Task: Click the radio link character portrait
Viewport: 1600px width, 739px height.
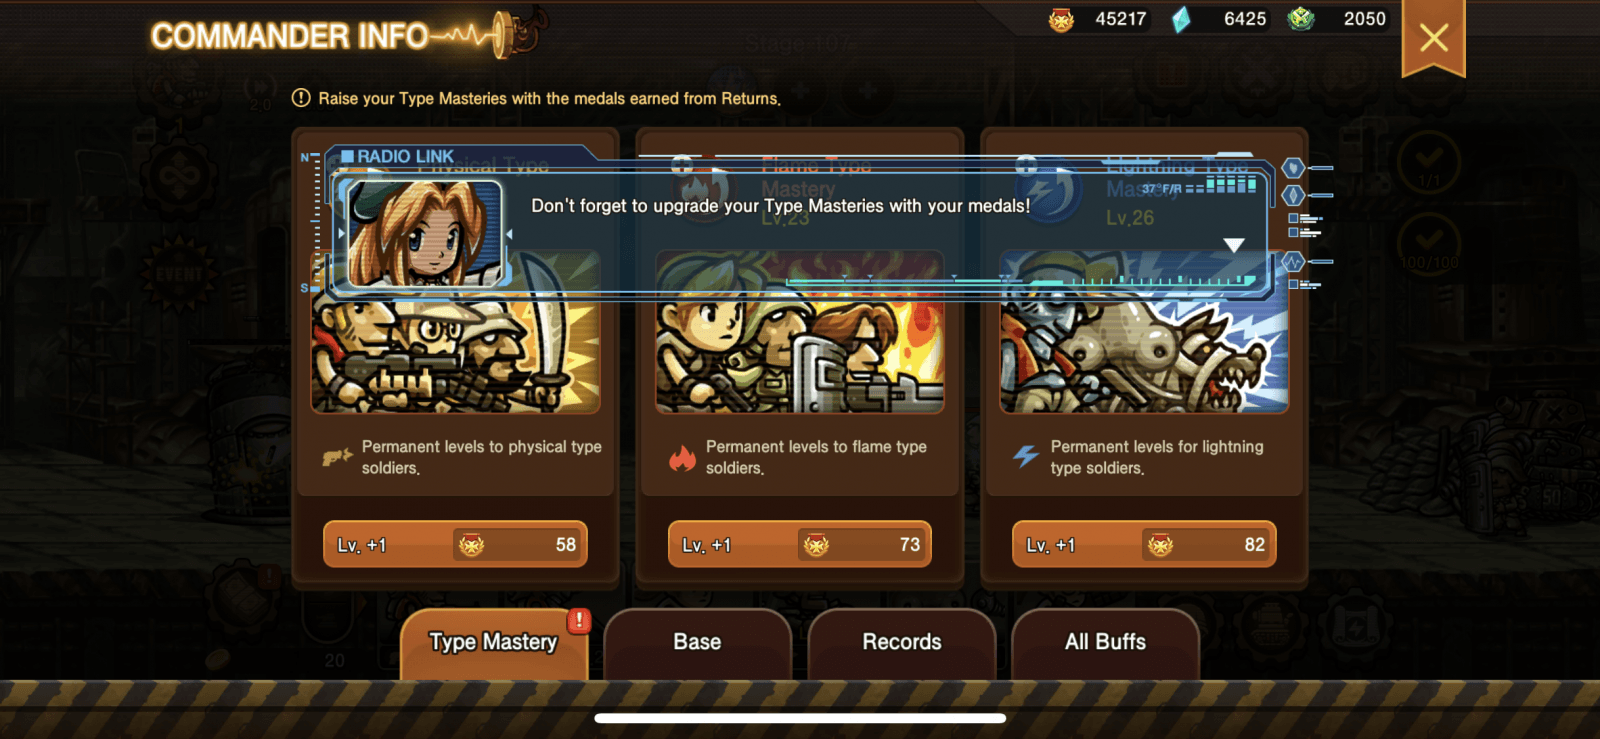Action: 424,234
